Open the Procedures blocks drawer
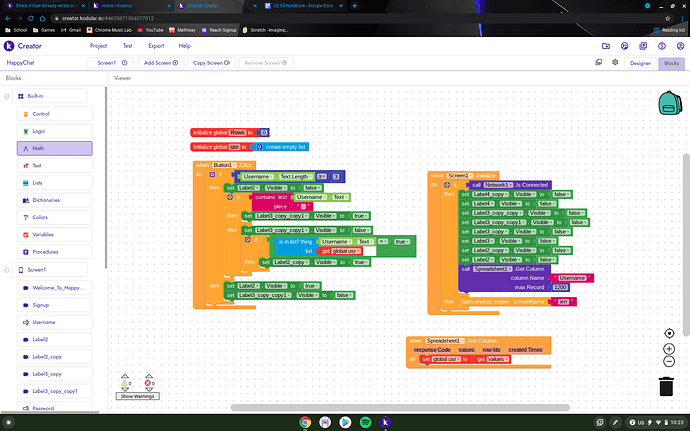The height and width of the screenshot is (431, 690). click(x=55, y=252)
